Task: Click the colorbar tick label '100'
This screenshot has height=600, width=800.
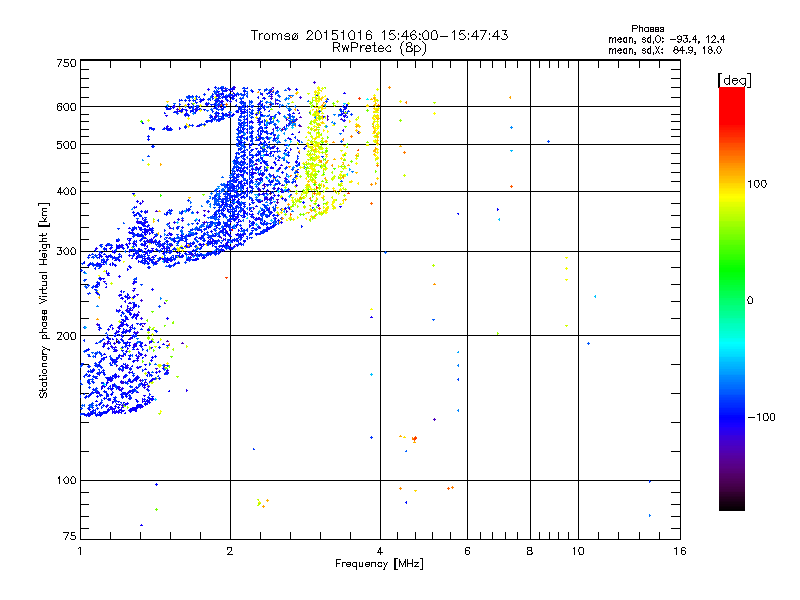Action: [757, 184]
